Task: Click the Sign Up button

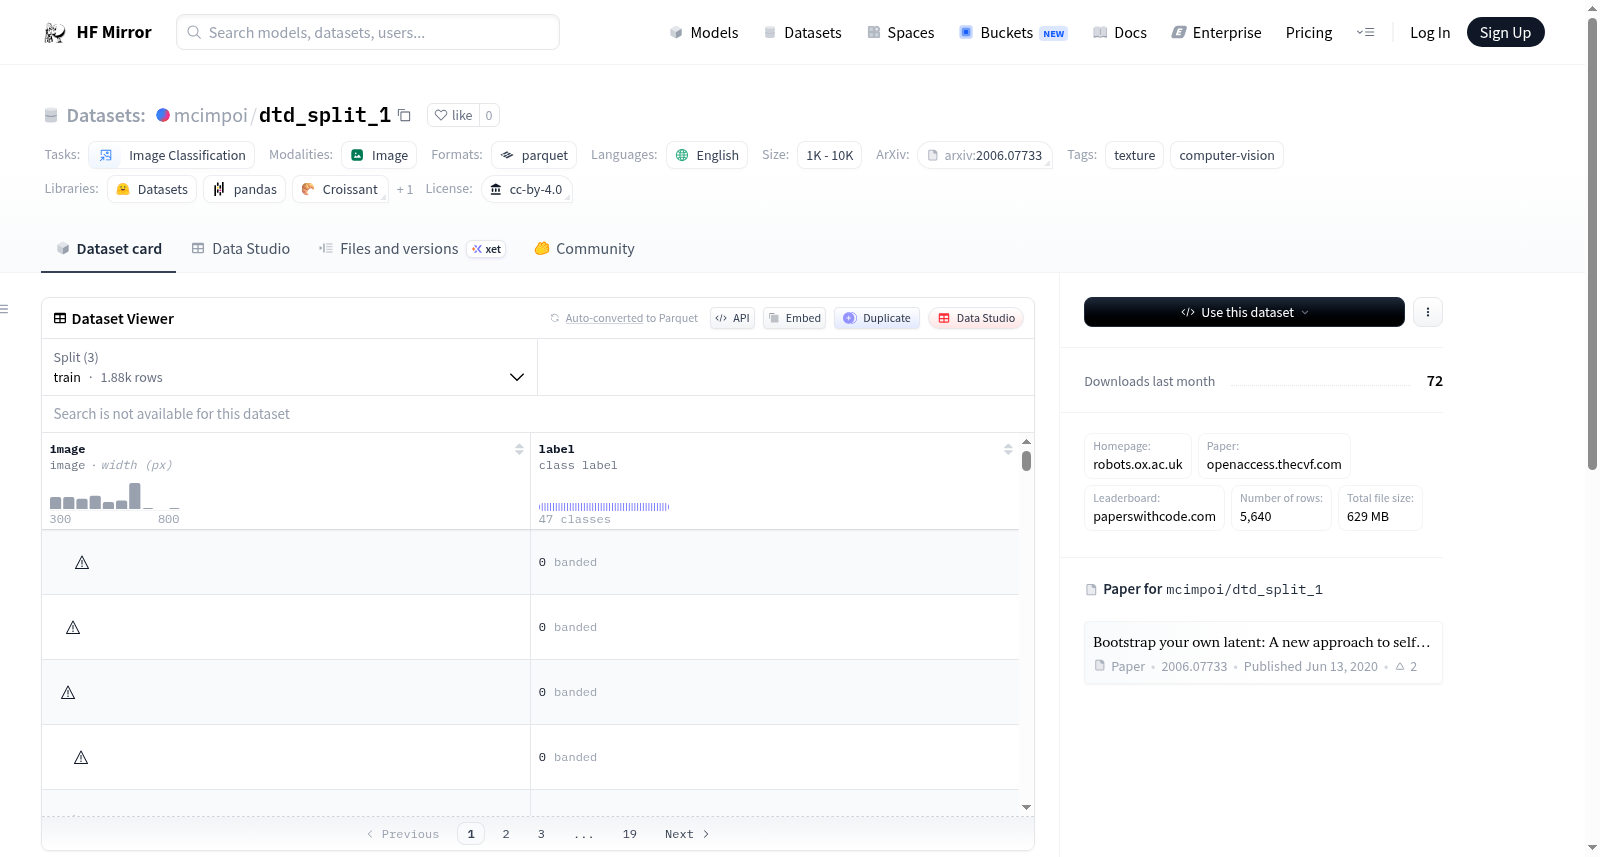Action: click(x=1505, y=33)
